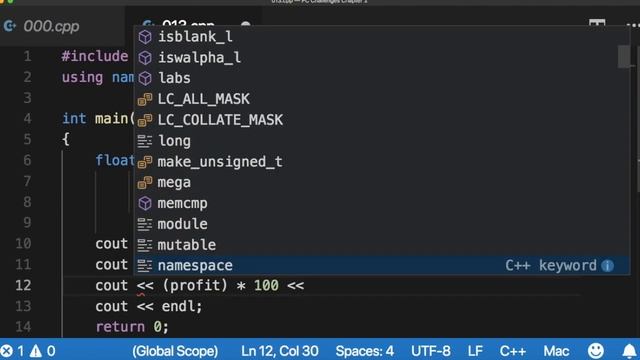Click the warnings triangle in status bar
640x360 pixels.
pos(42,351)
